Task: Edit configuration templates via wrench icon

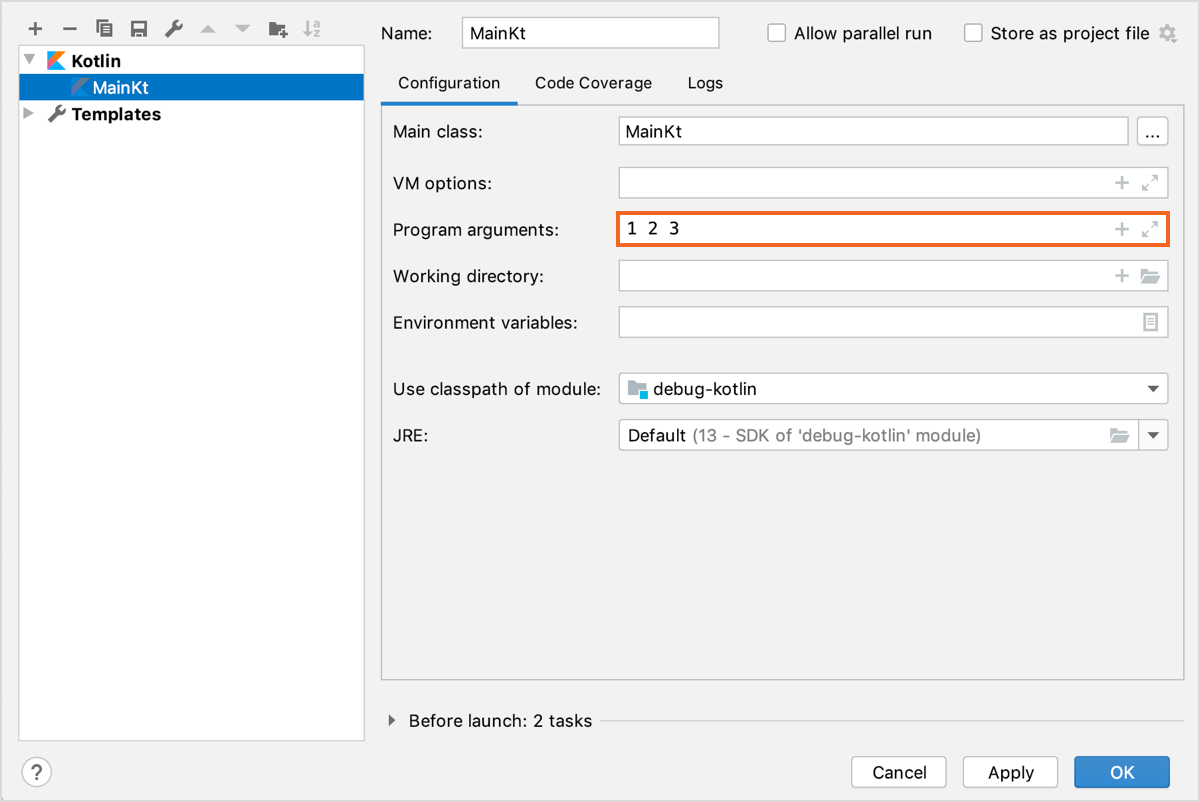Action: tap(172, 28)
